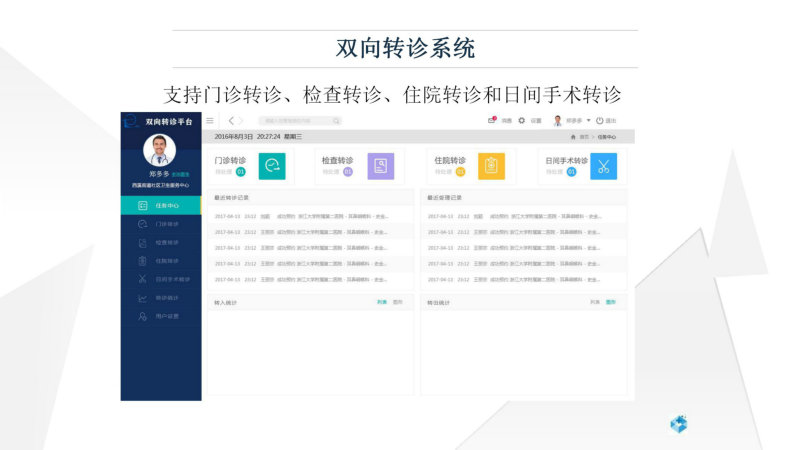Click the 设置 label in top bar
Image resolution: width=800 pixels, height=450 pixels.
[x=536, y=121]
